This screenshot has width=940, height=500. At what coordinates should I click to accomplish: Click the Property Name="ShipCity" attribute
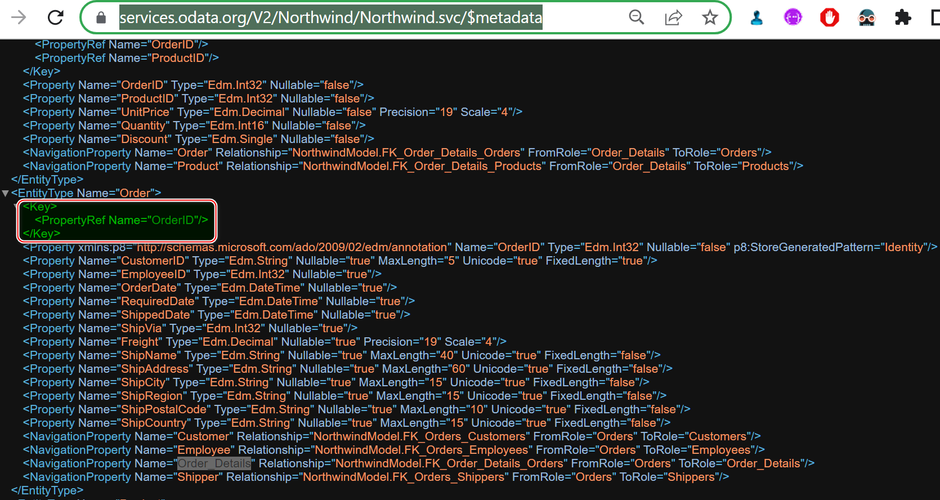(x=123, y=382)
